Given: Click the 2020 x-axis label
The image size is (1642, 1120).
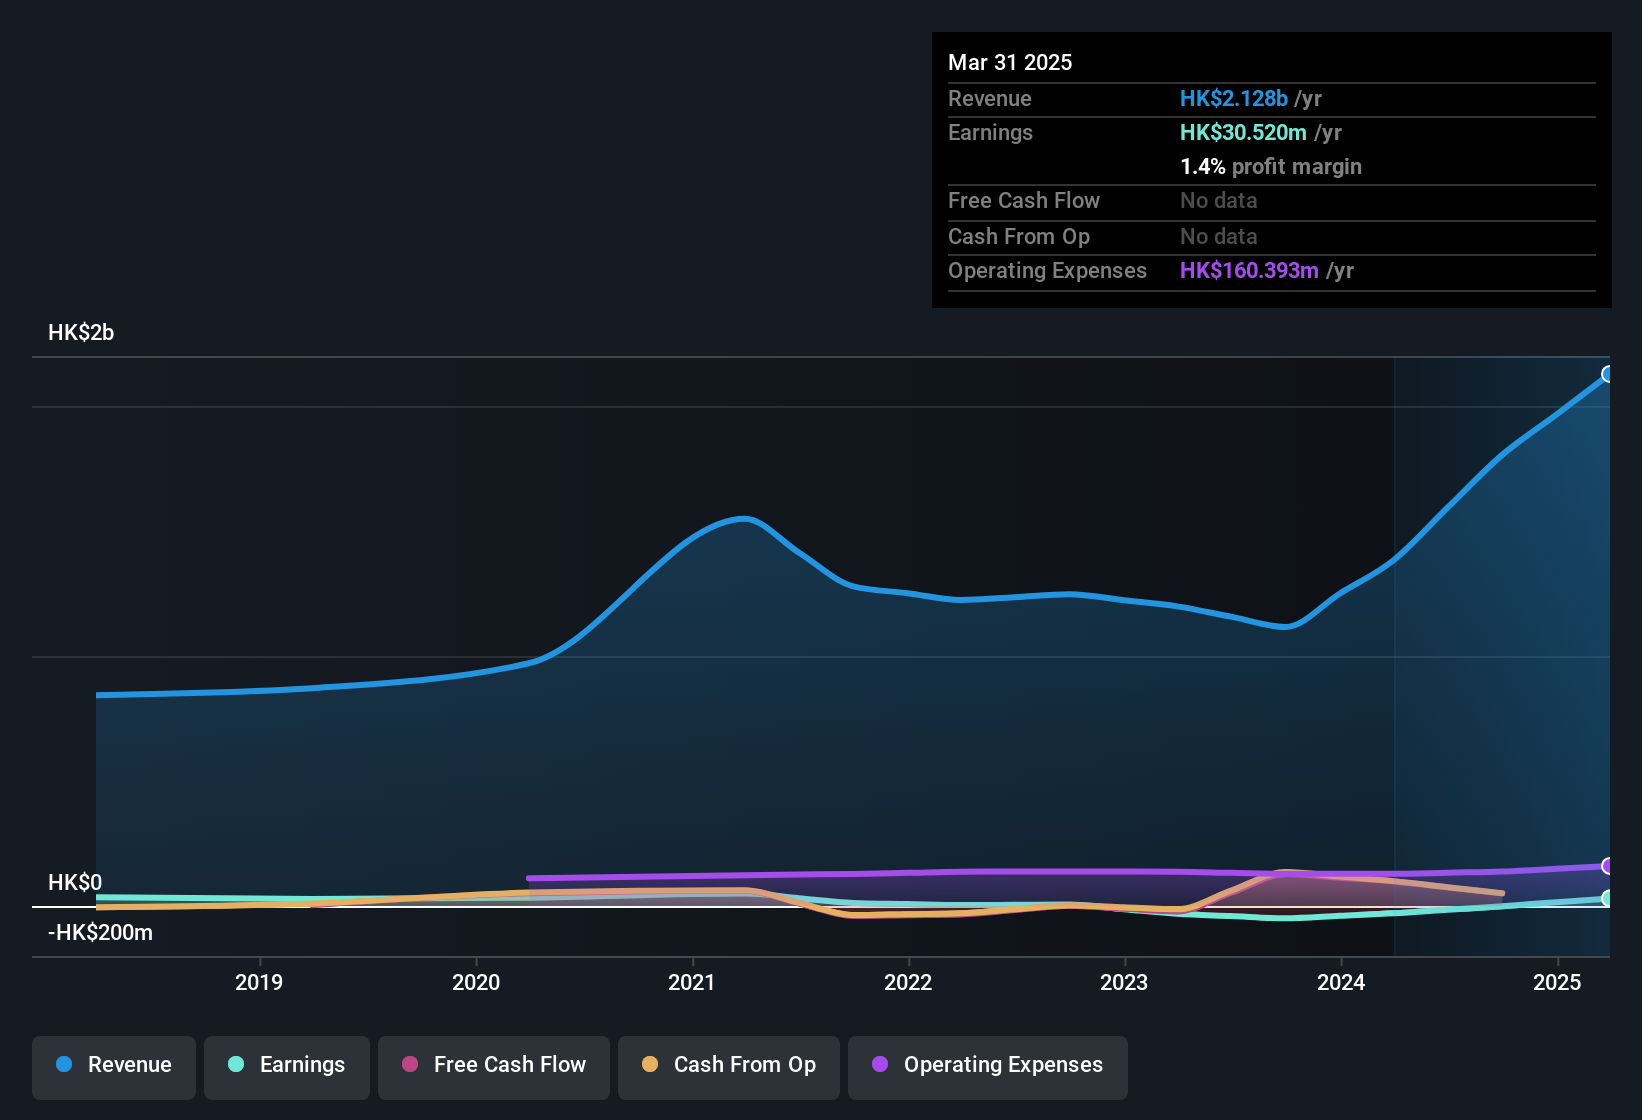Looking at the screenshot, I should pos(476,983).
